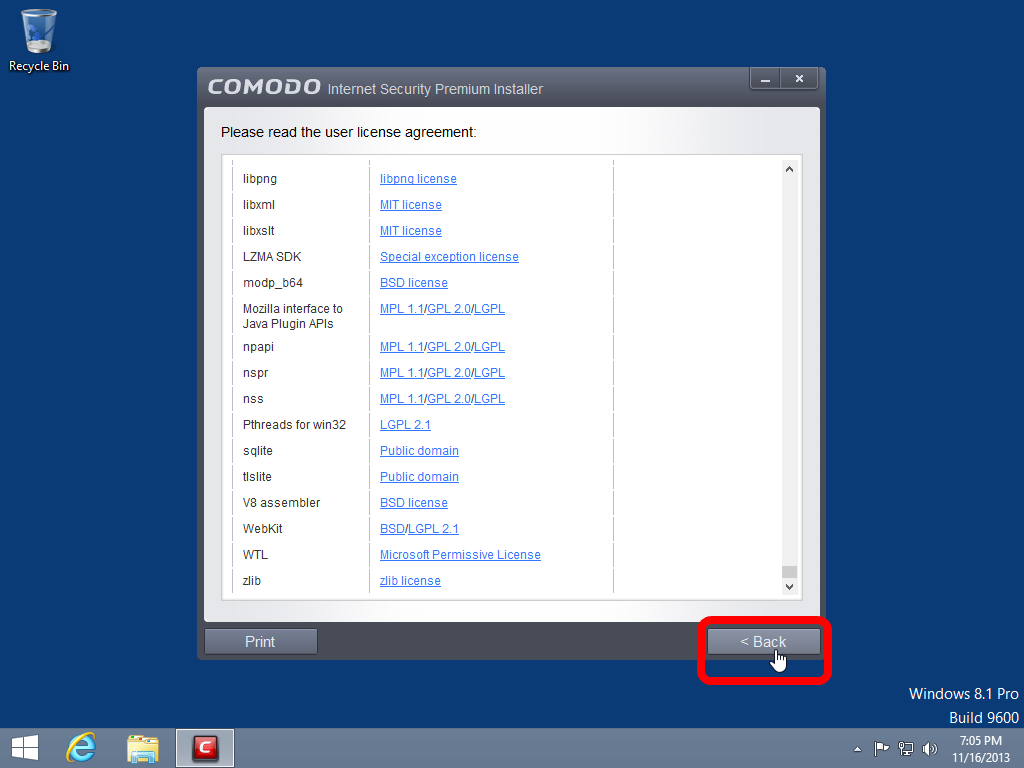Viewport: 1024px width, 768px height.
Task: Open the Special exception license link
Action: pyautogui.click(x=449, y=257)
